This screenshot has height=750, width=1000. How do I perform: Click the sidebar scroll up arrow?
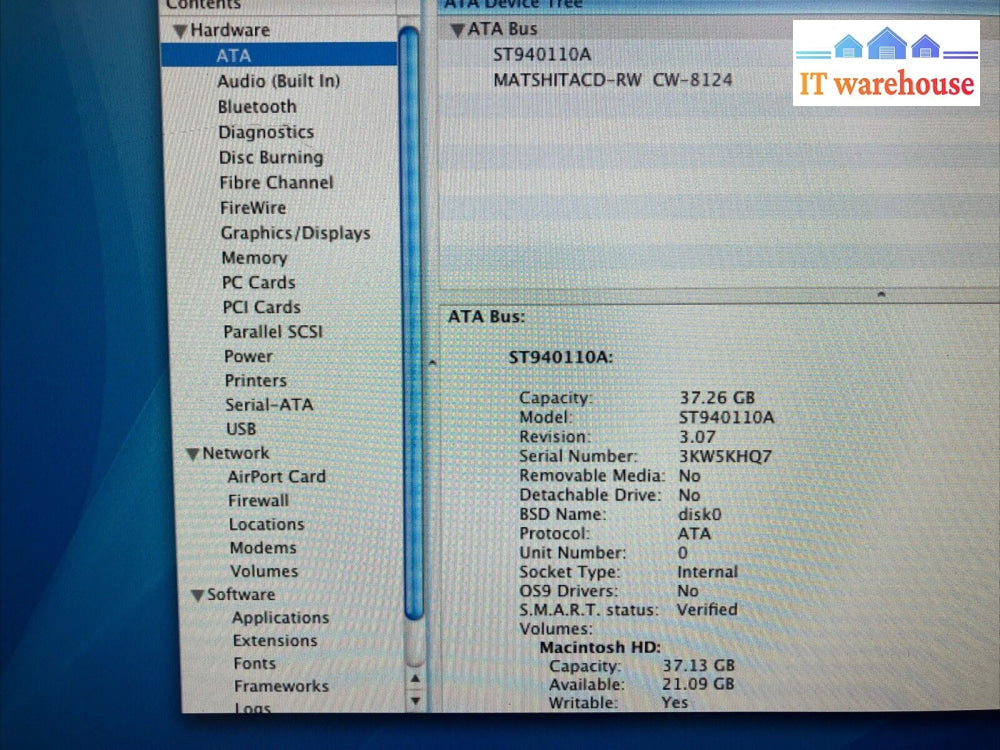click(x=416, y=680)
